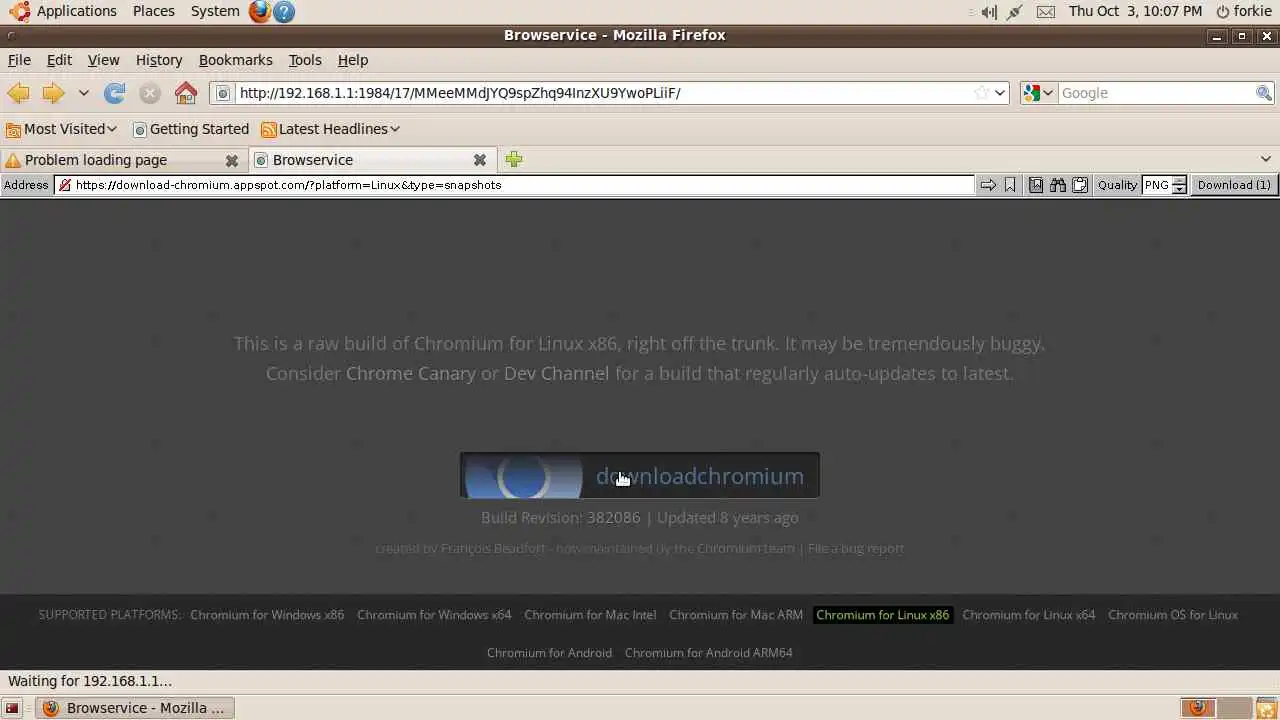Screen dimensions: 1280x720
Task: Close the Problem loading page tab
Action: point(232,160)
